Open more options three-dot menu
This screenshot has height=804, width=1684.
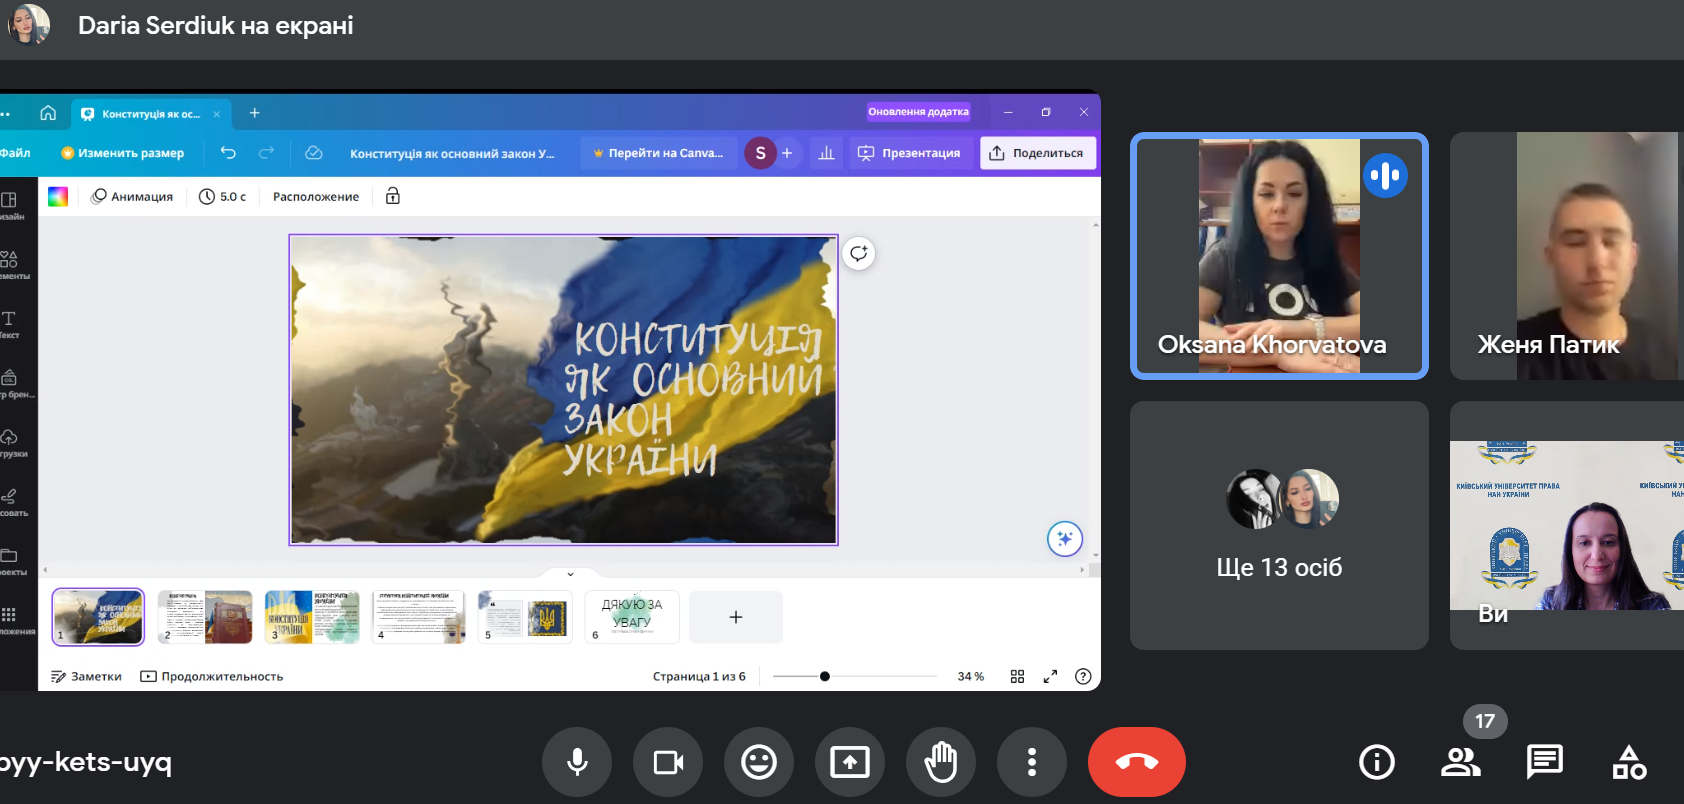1031,762
